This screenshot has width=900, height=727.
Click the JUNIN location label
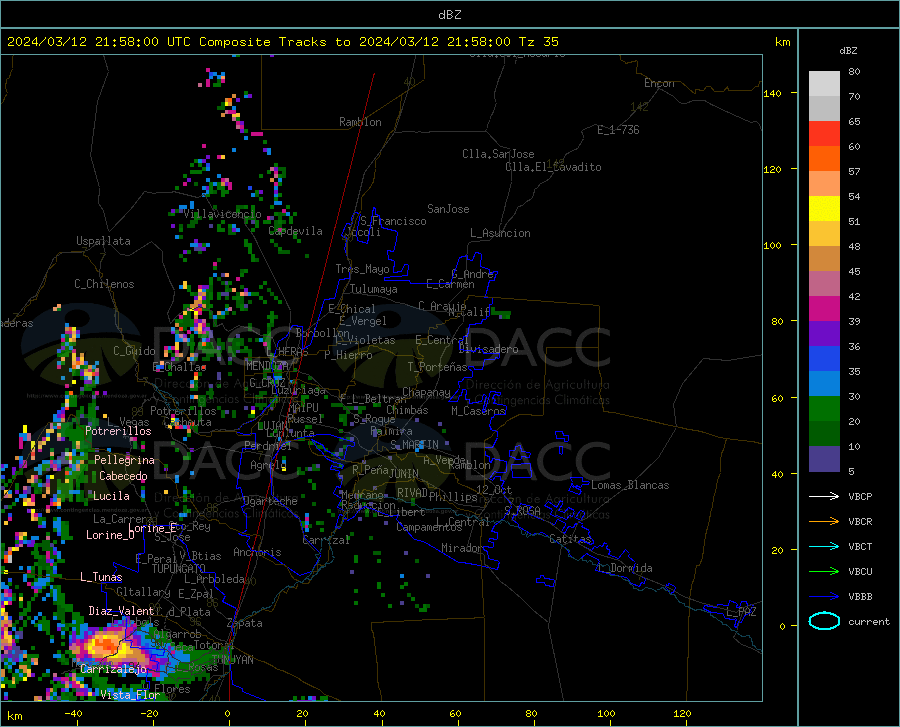point(404,474)
